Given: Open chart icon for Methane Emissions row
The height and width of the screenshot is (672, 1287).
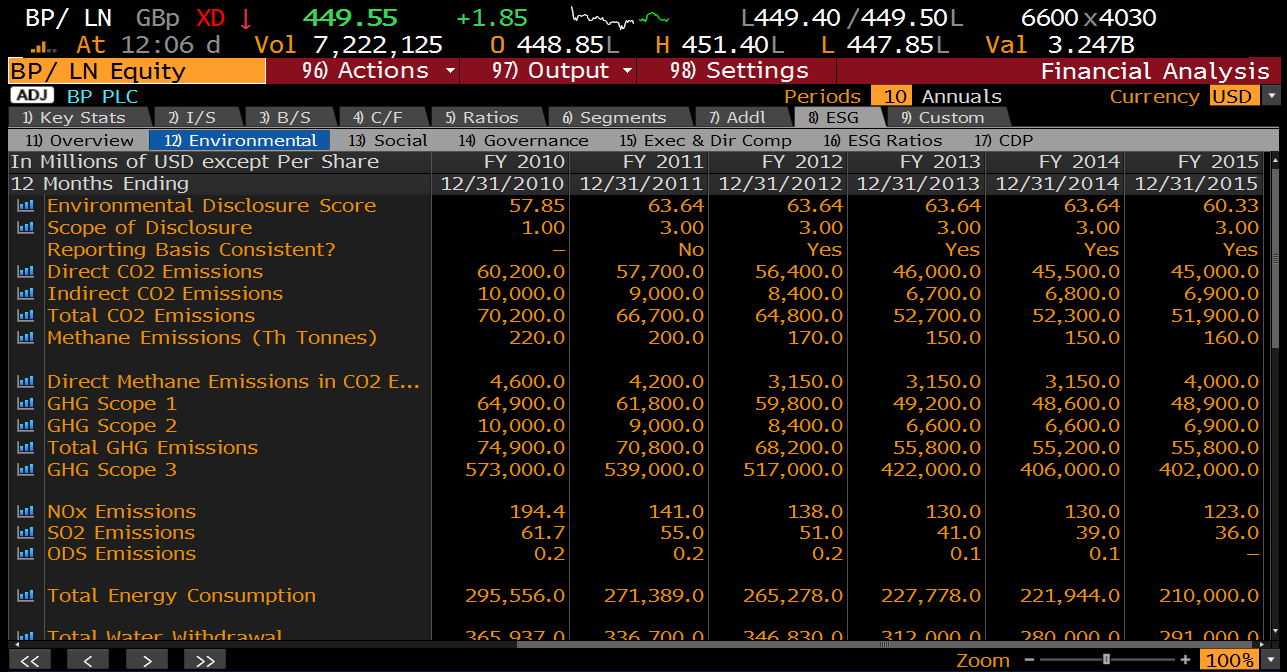Looking at the screenshot, I should [x=25, y=338].
